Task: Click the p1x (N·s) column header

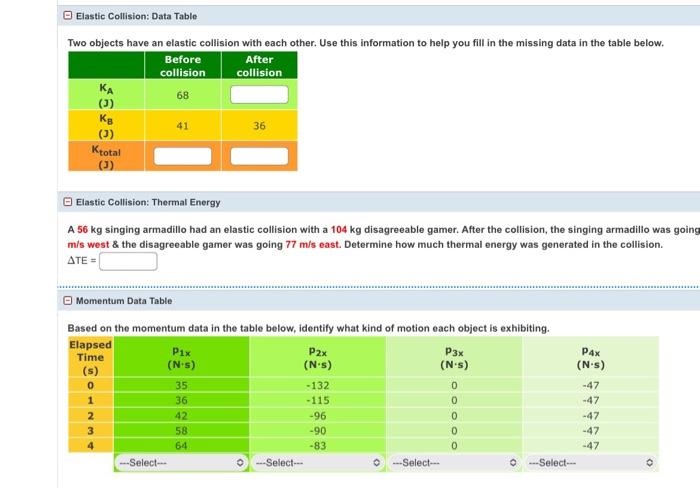Action: (181, 358)
